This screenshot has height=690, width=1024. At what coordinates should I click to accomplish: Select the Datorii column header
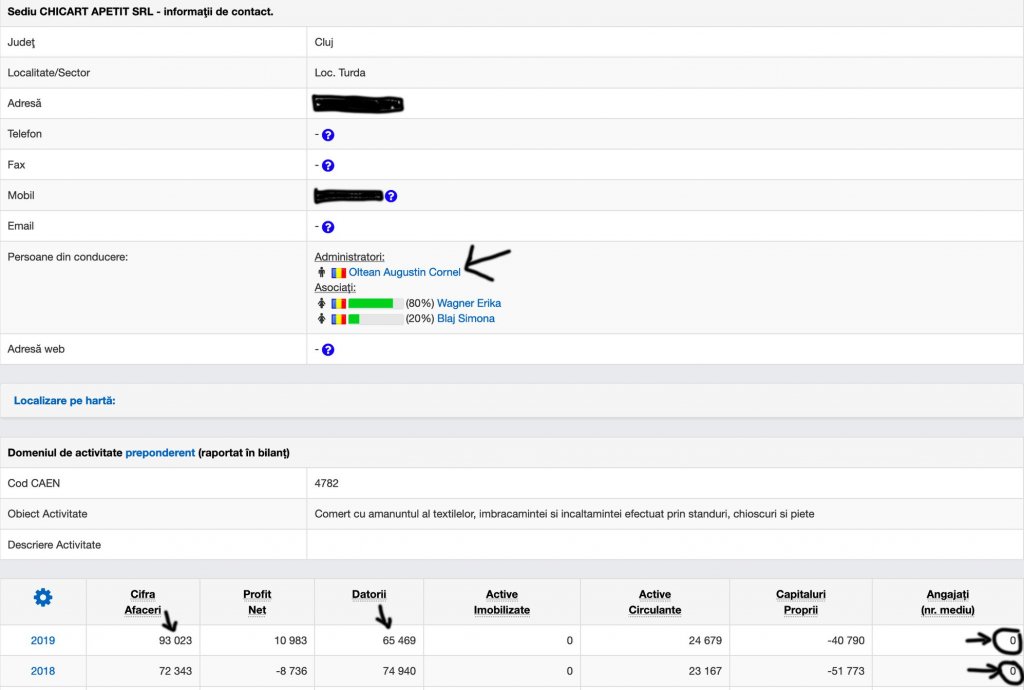tap(369, 595)
